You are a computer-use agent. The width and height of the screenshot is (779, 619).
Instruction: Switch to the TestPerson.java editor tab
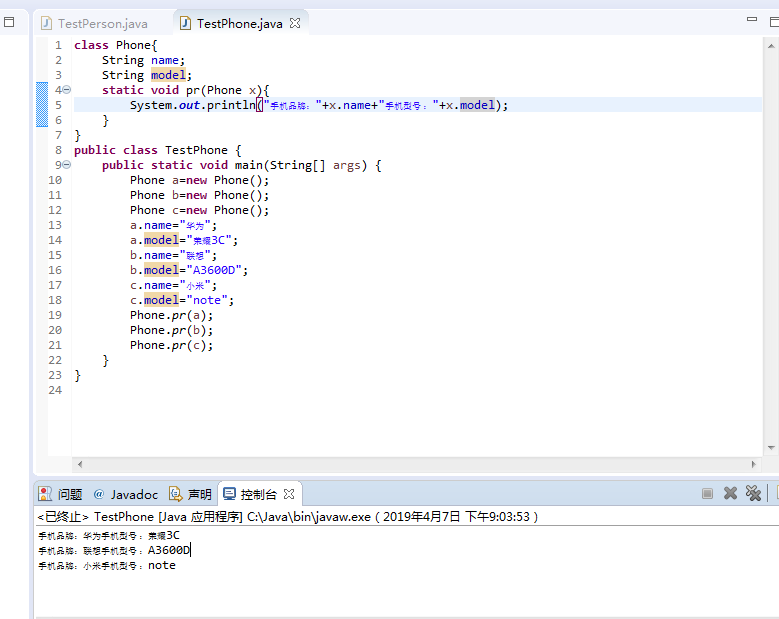coord(102,23)
